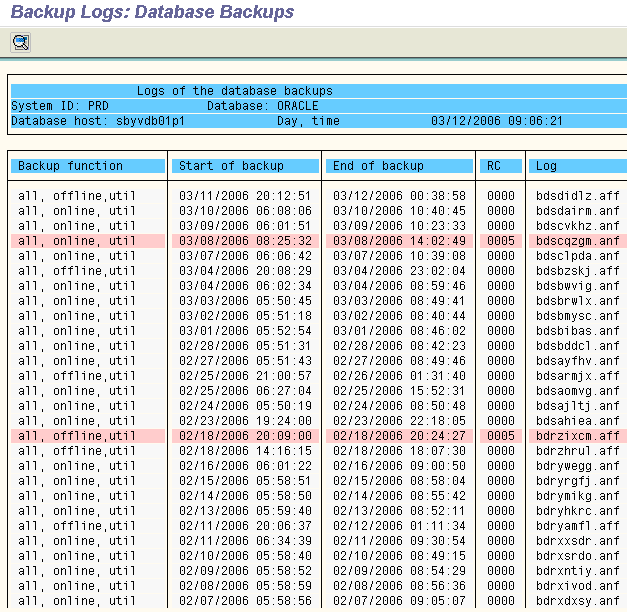The image size is (627, 612).
Task: Click start time 02/28/2006 05:51:31
Action: (x=245, y=346)
